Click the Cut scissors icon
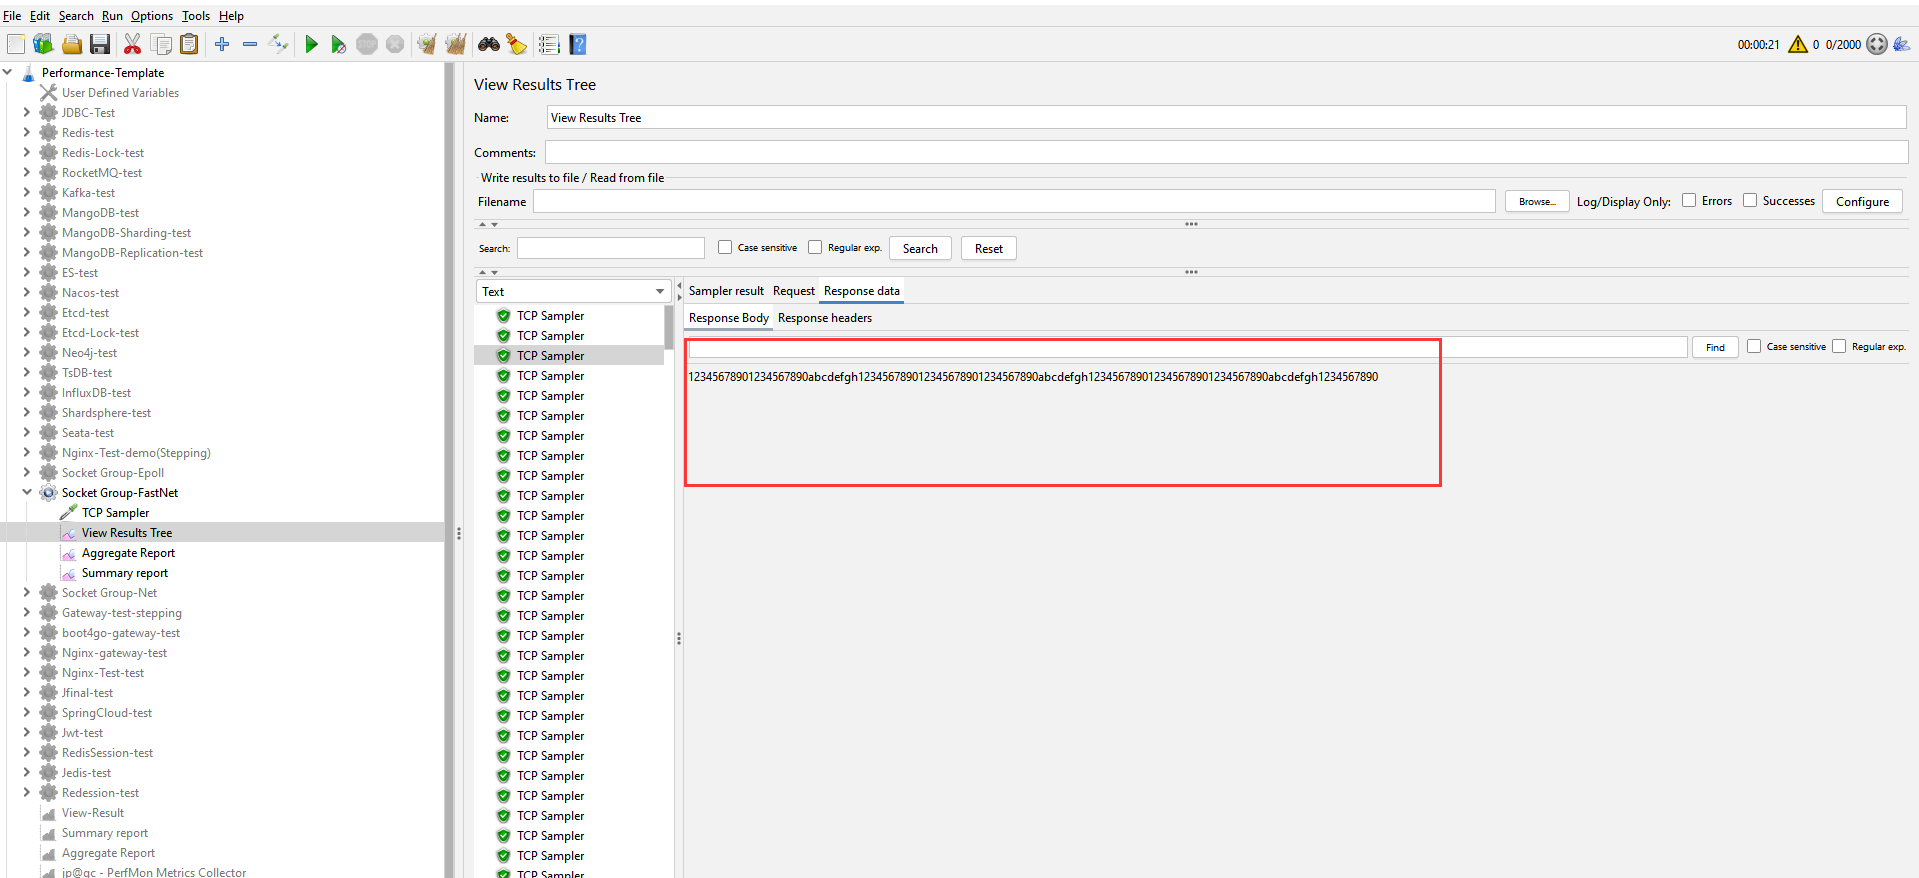Screen dimensions: 1919x878 coord(132,44)
